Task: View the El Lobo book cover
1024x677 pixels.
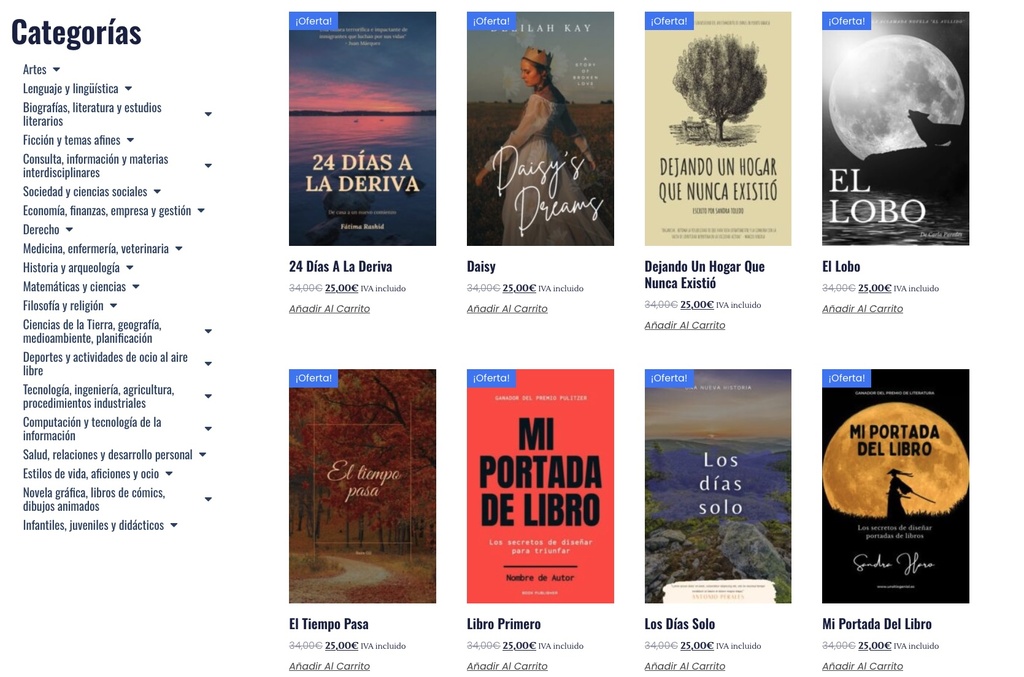Action: pos(895,129)
